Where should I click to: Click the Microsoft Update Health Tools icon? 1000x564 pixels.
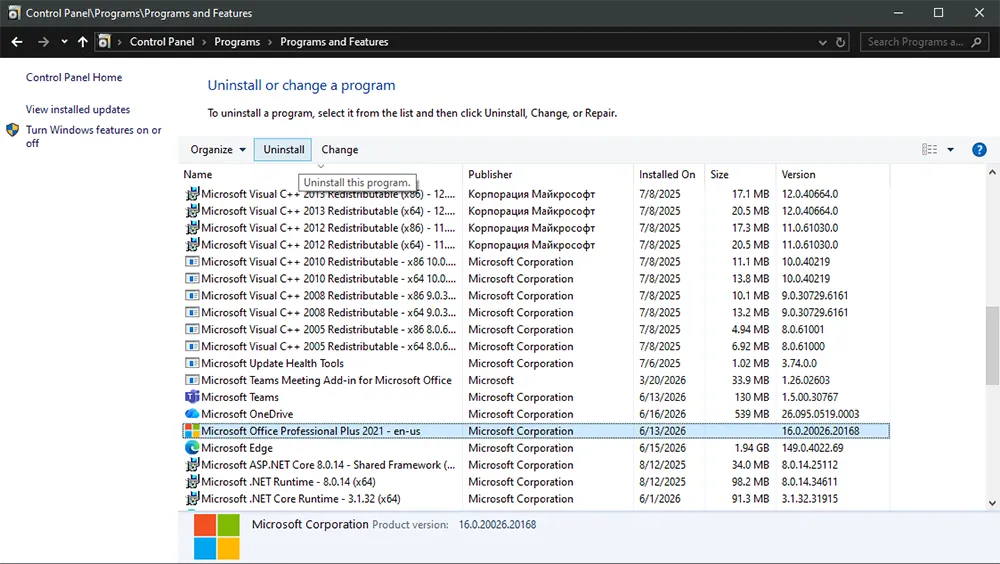click(192, 363)
